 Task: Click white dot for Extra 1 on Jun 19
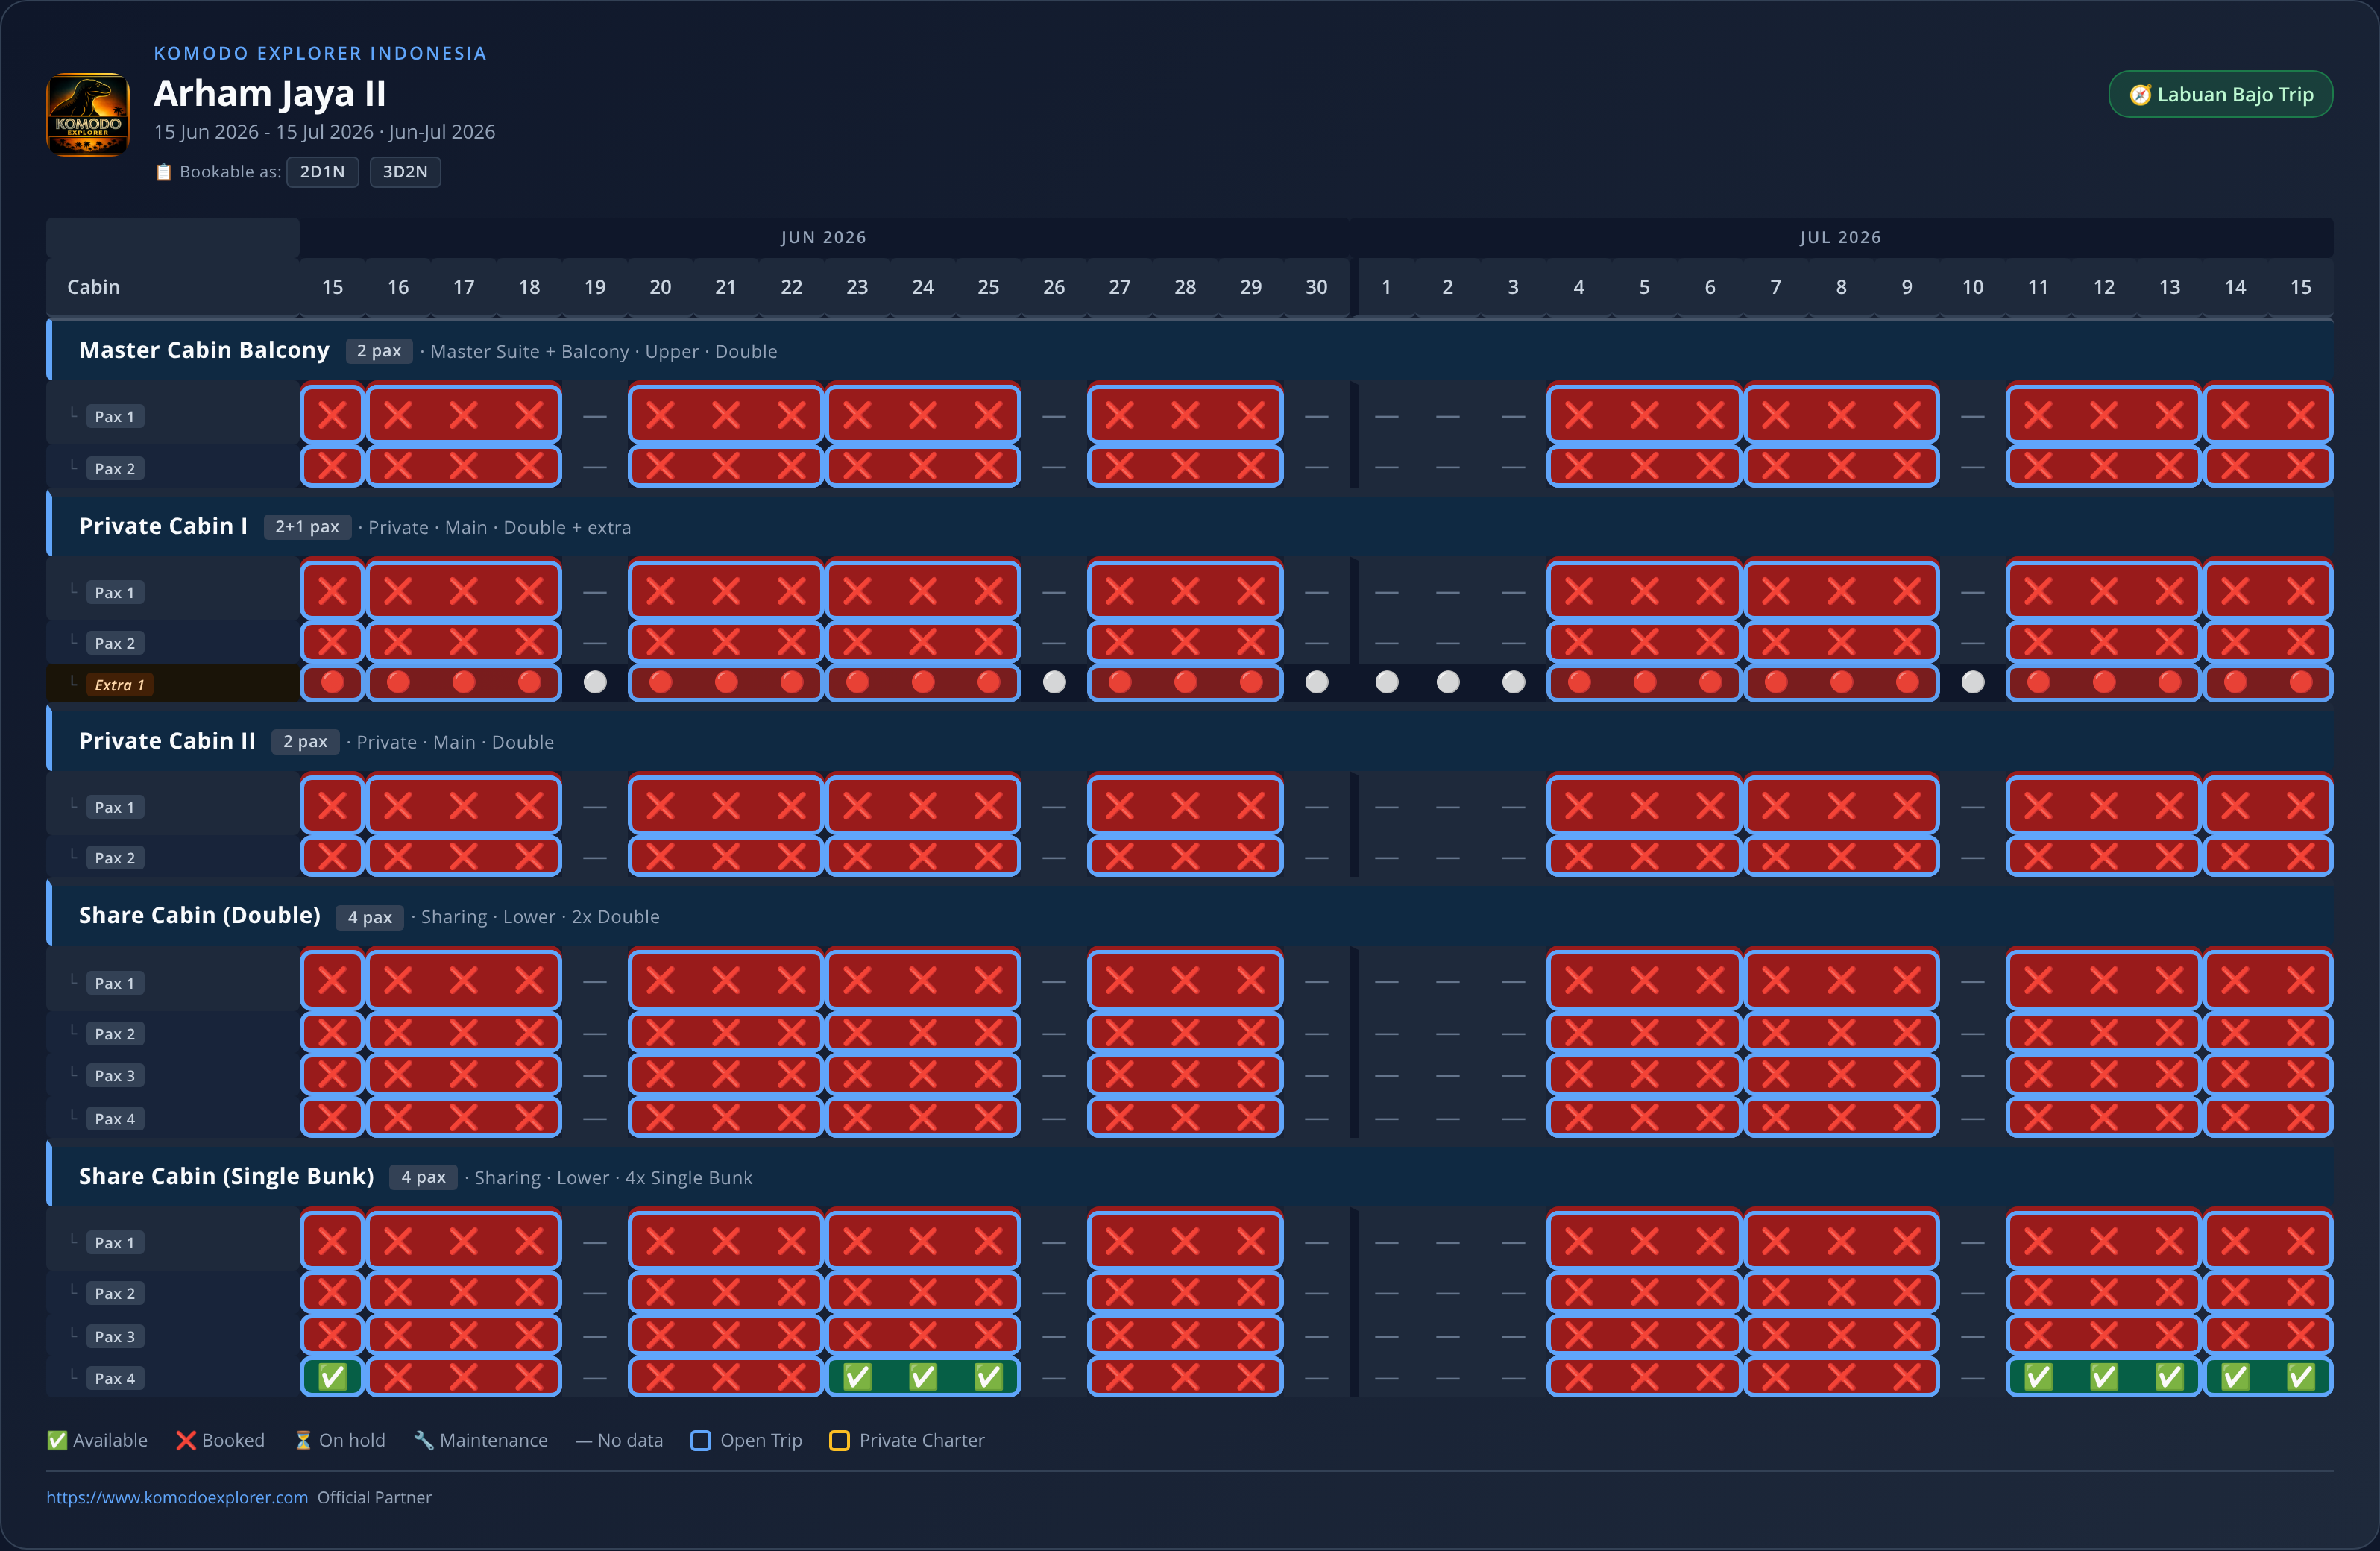coord(595,683)
